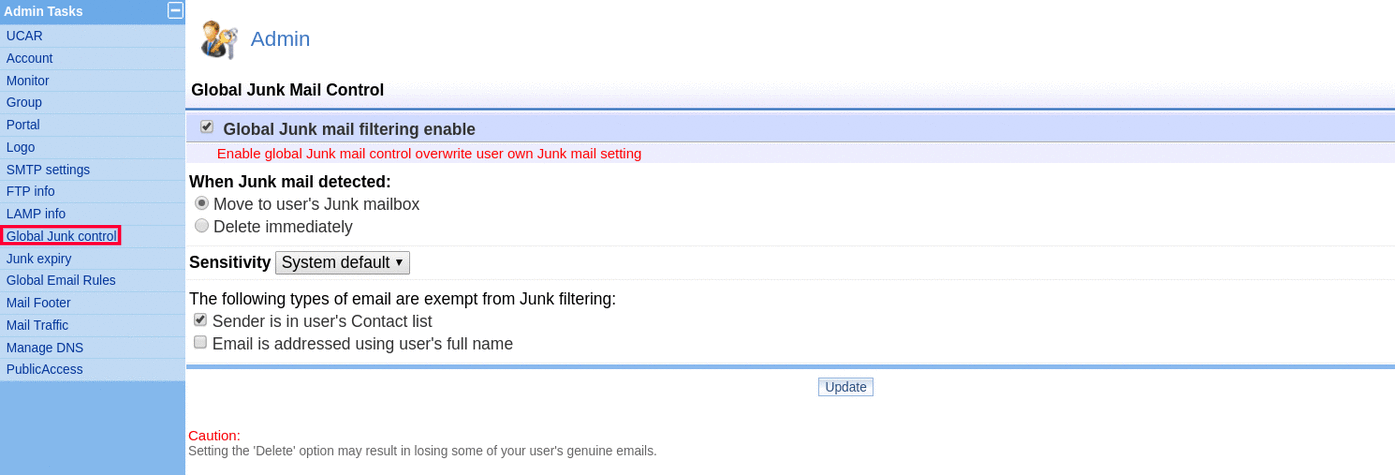
Task: Uncheck Sender is in user's Contact list
Action: pos(200,320)
